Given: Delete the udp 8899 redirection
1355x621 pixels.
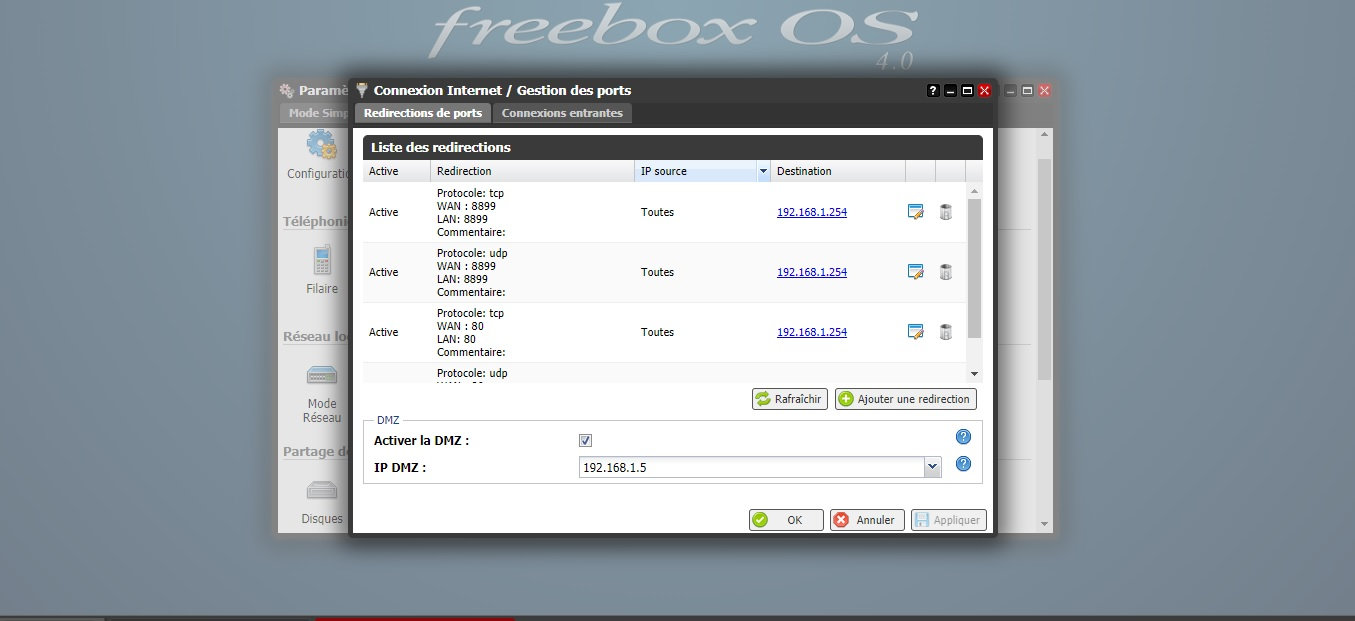Looking at the screenshot, I should tap(945, 272).
